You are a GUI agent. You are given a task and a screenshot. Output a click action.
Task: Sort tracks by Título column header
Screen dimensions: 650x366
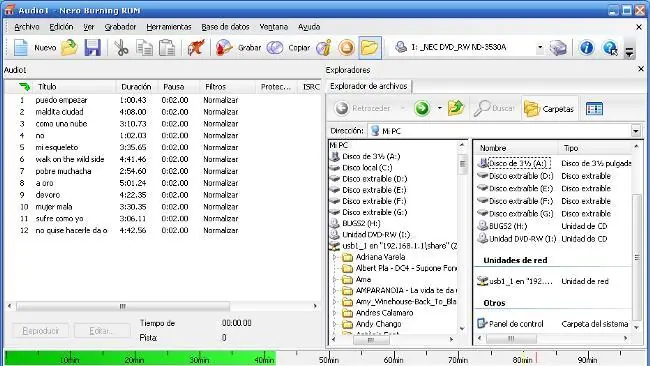pyautogui.click(x=75, y=87)
